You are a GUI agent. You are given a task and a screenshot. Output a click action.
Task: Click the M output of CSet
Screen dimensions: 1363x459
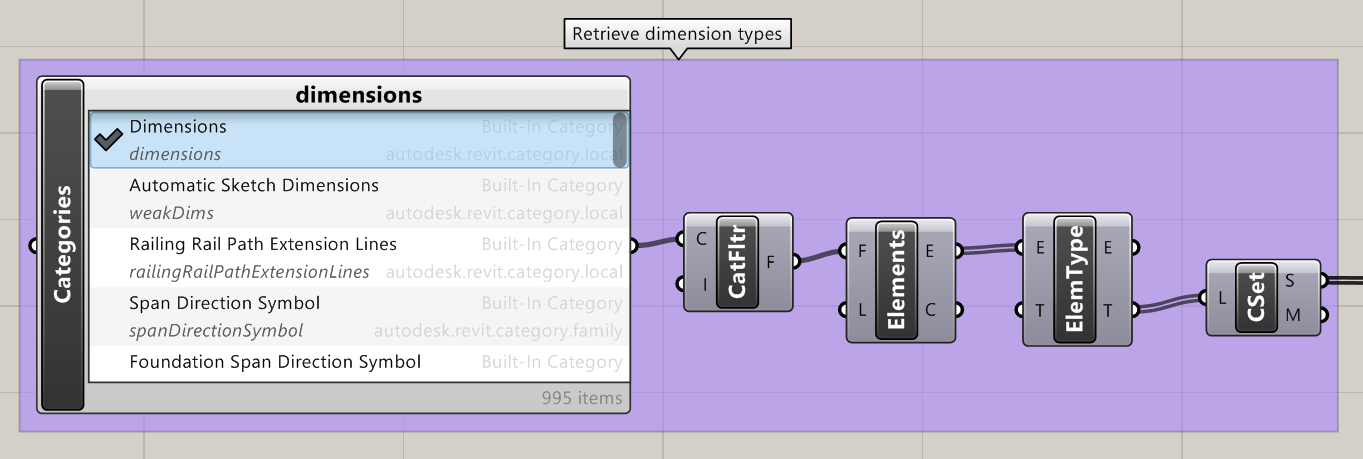point(1323,316)
